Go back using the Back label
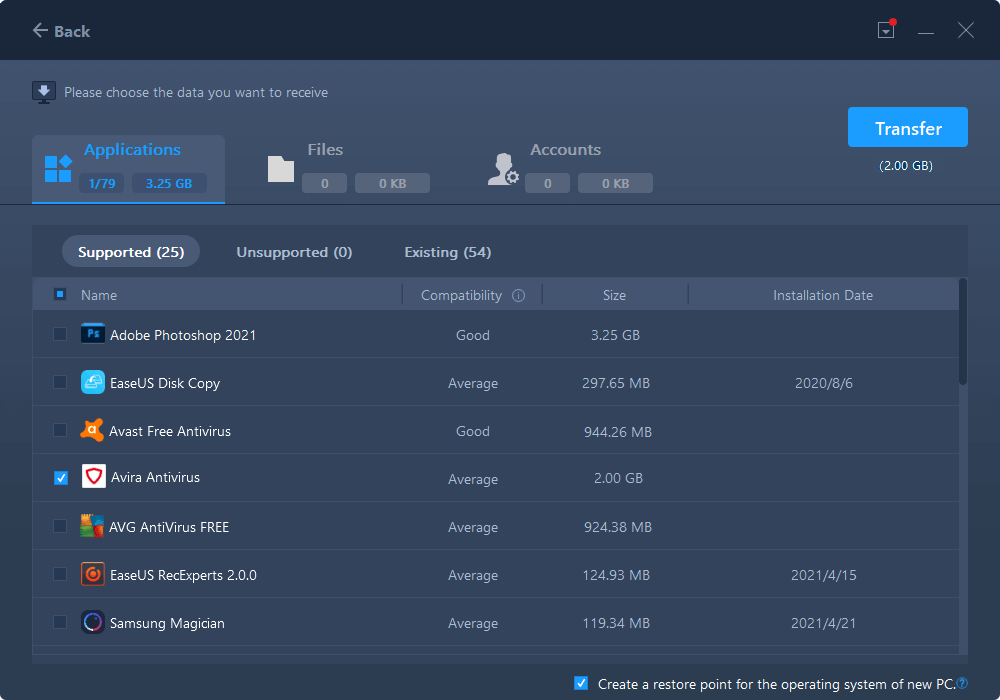Viewport: 1000px width, 700px height. point(72,31)
